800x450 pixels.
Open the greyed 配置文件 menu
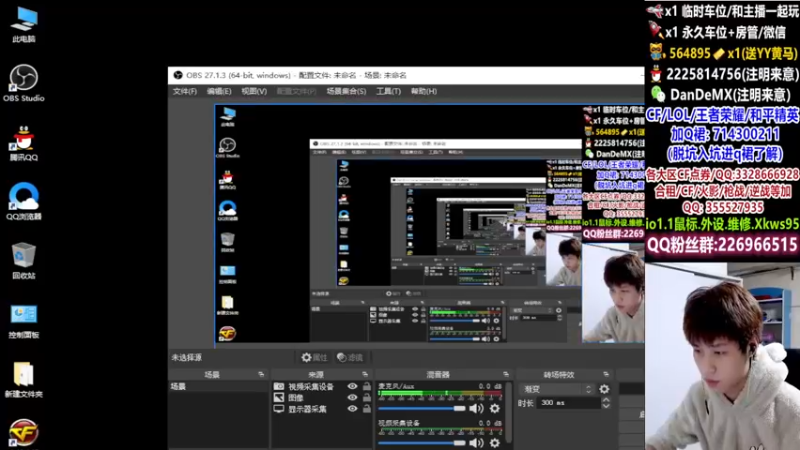pyautogui.click(x=296, y=91)
